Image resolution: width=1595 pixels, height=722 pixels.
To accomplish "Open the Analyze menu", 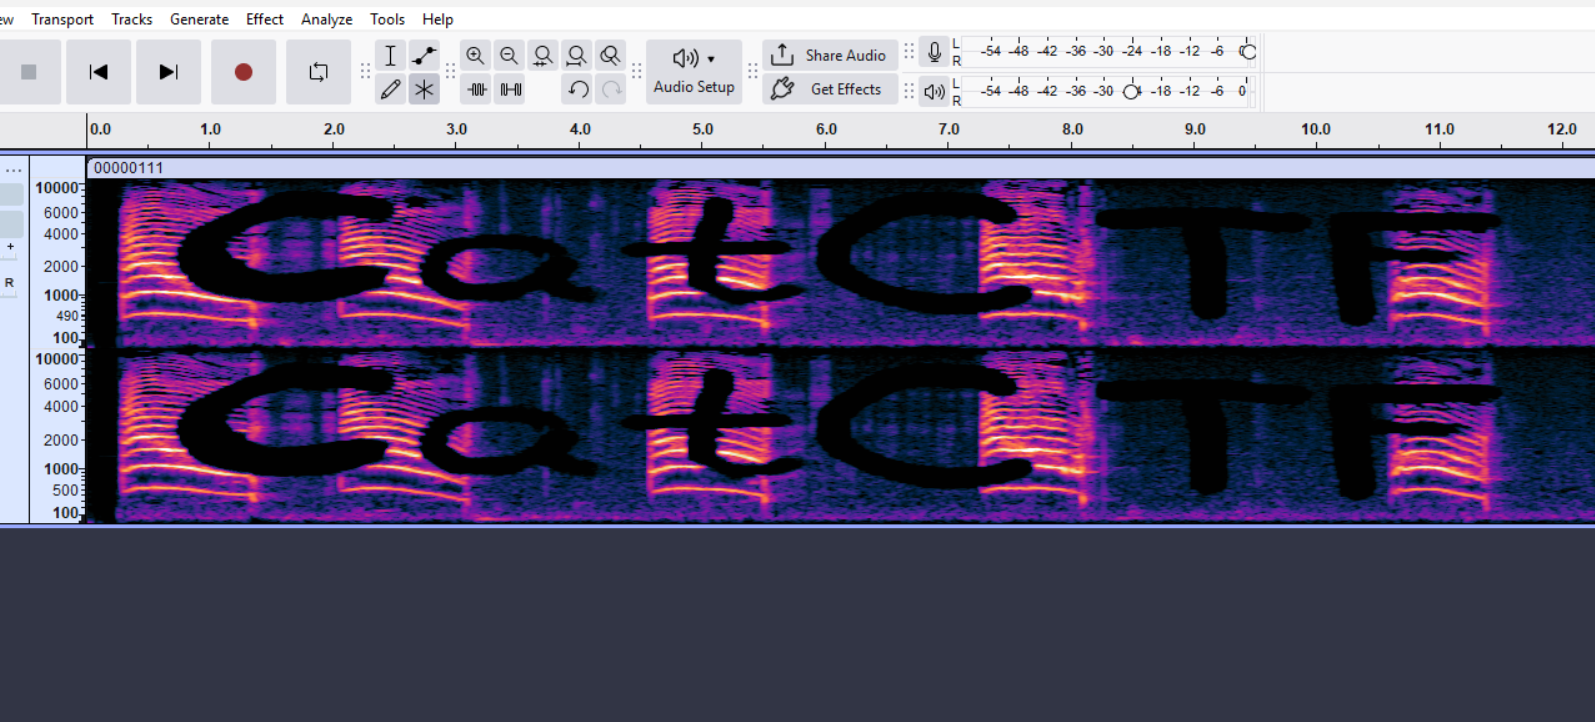I will tap(327, 19).
